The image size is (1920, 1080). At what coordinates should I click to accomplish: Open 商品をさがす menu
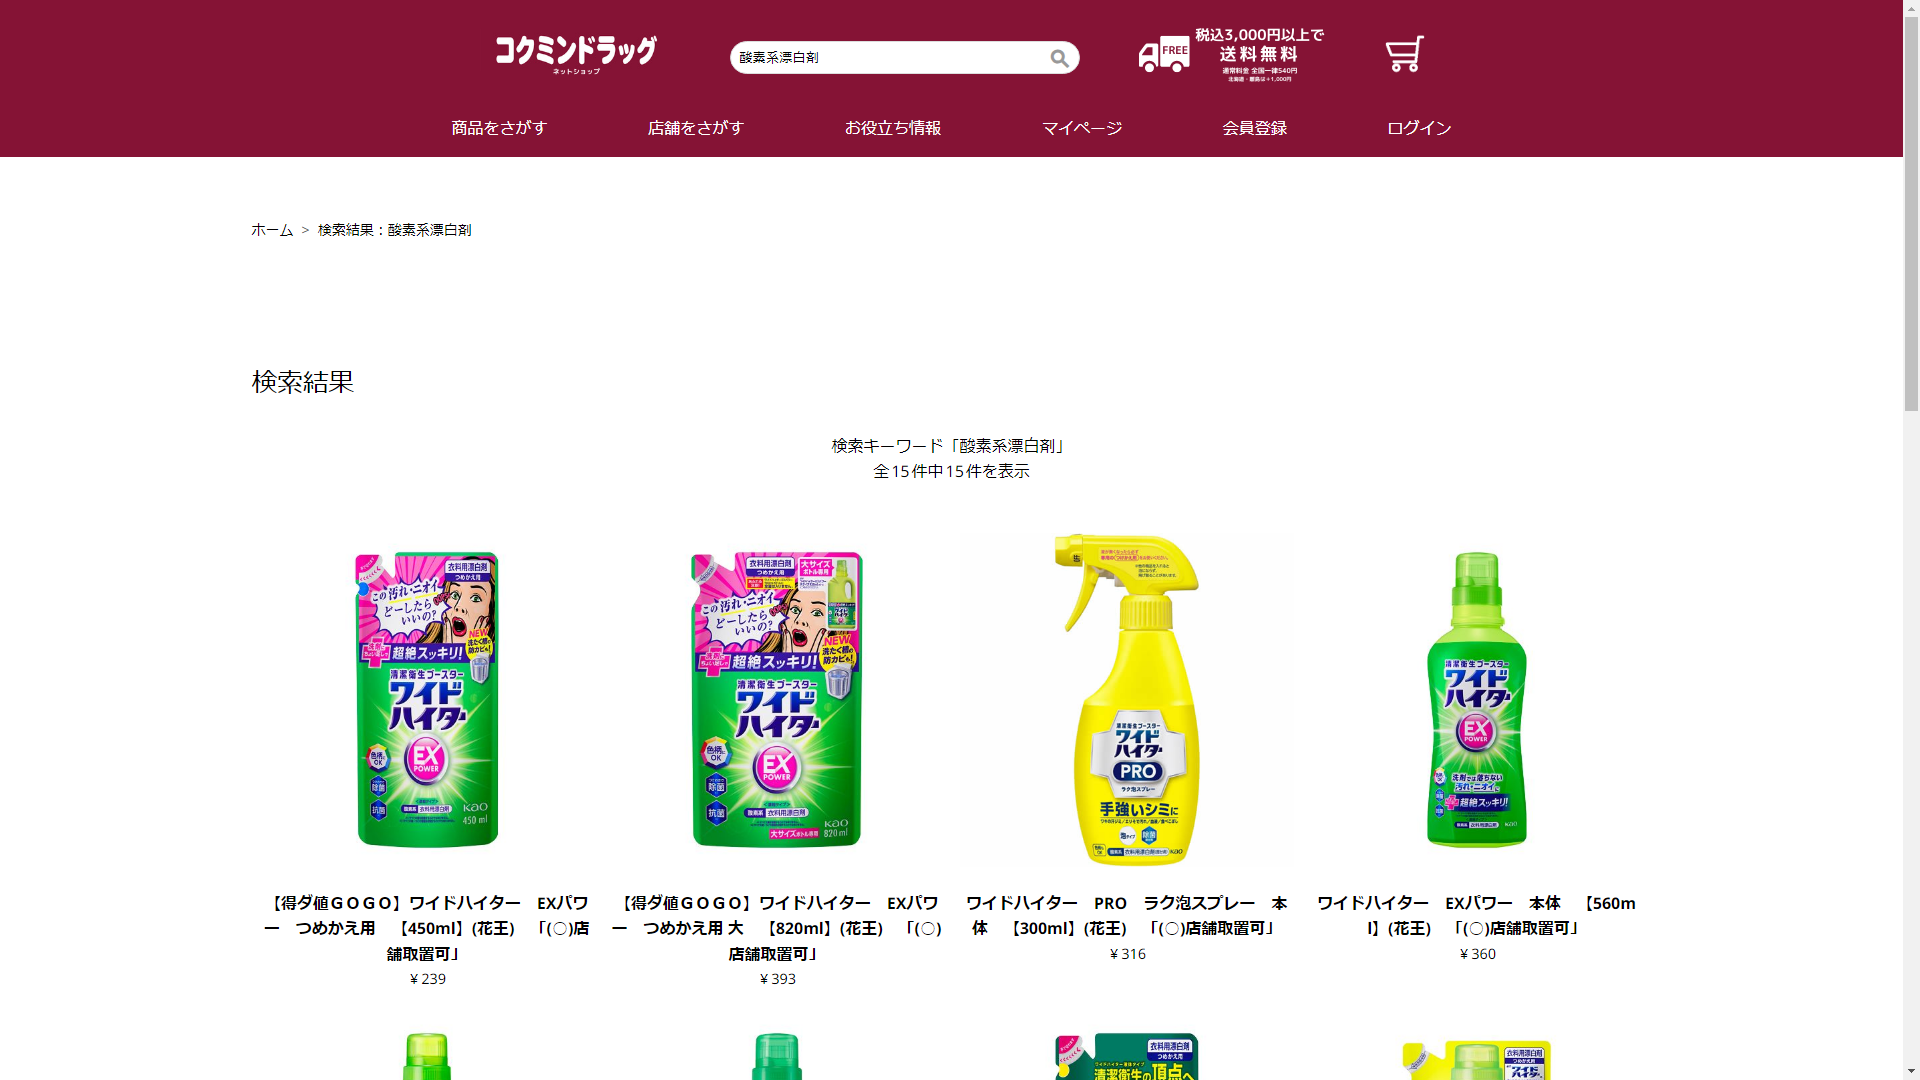coord(499,128)
